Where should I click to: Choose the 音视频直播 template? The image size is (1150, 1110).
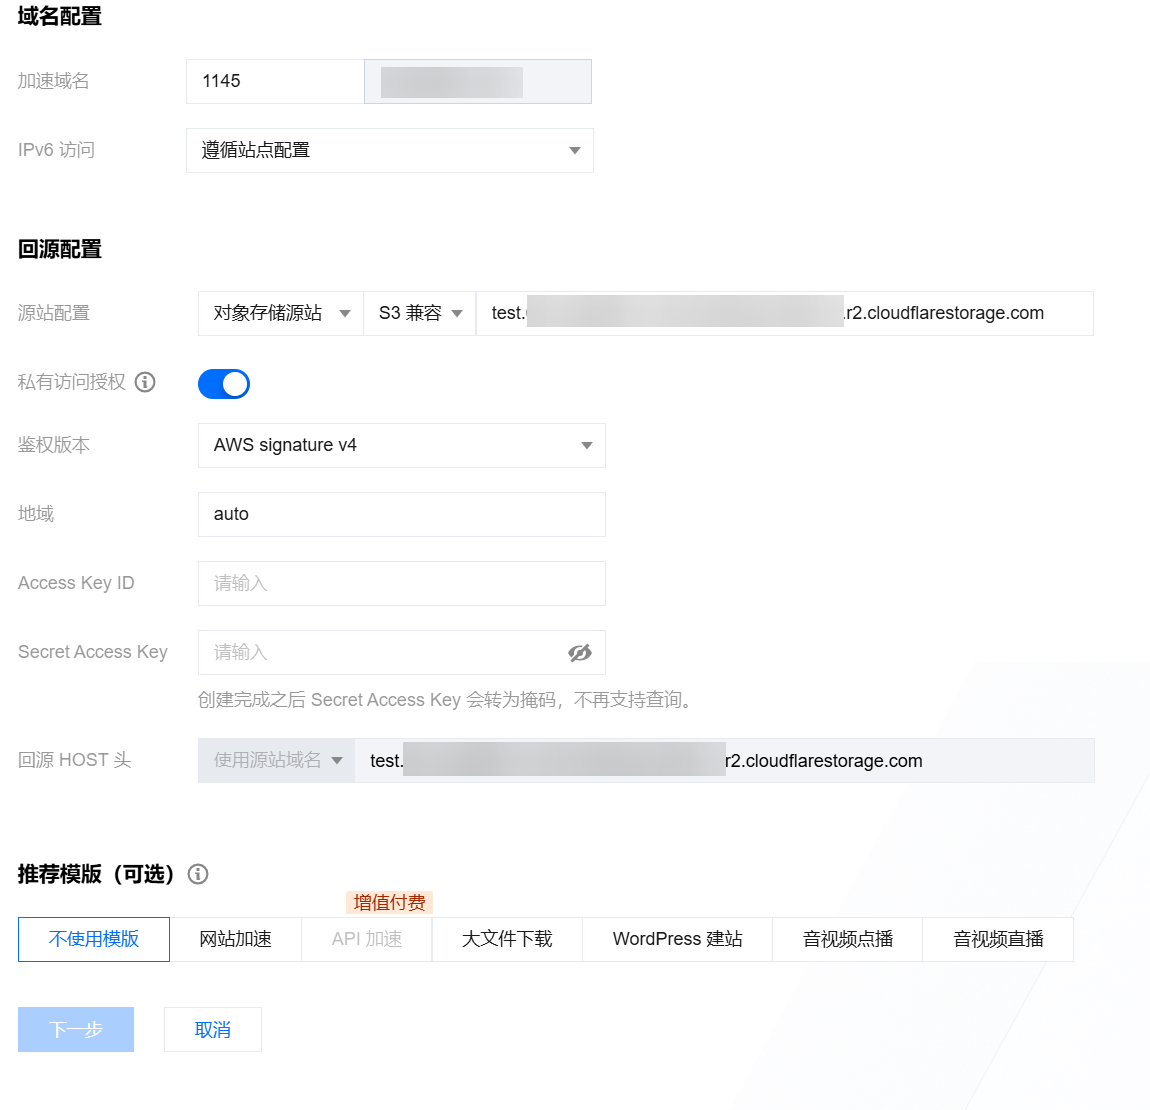[998, 939]
